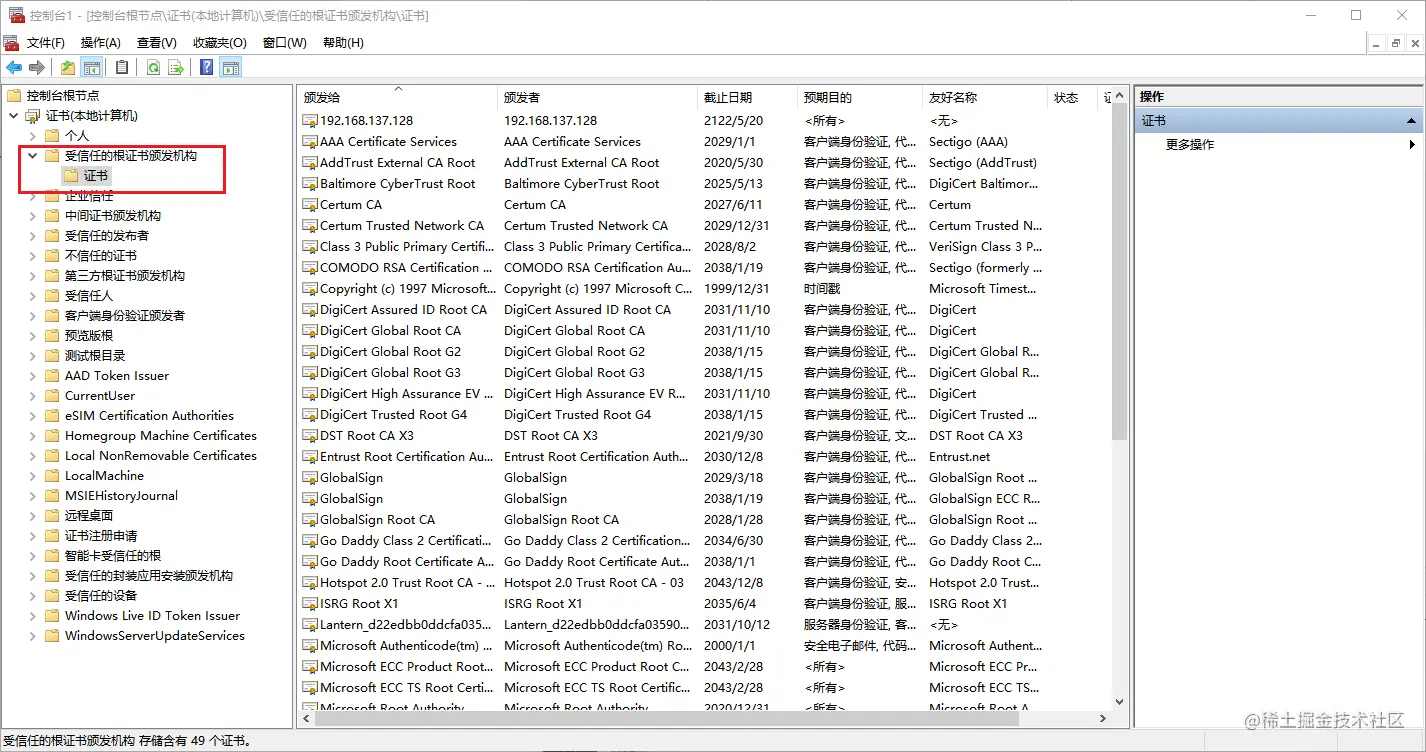Screen dimensions: 1426x752
Task: Click the folder icon next to 个人
Action: pos(52,136)
